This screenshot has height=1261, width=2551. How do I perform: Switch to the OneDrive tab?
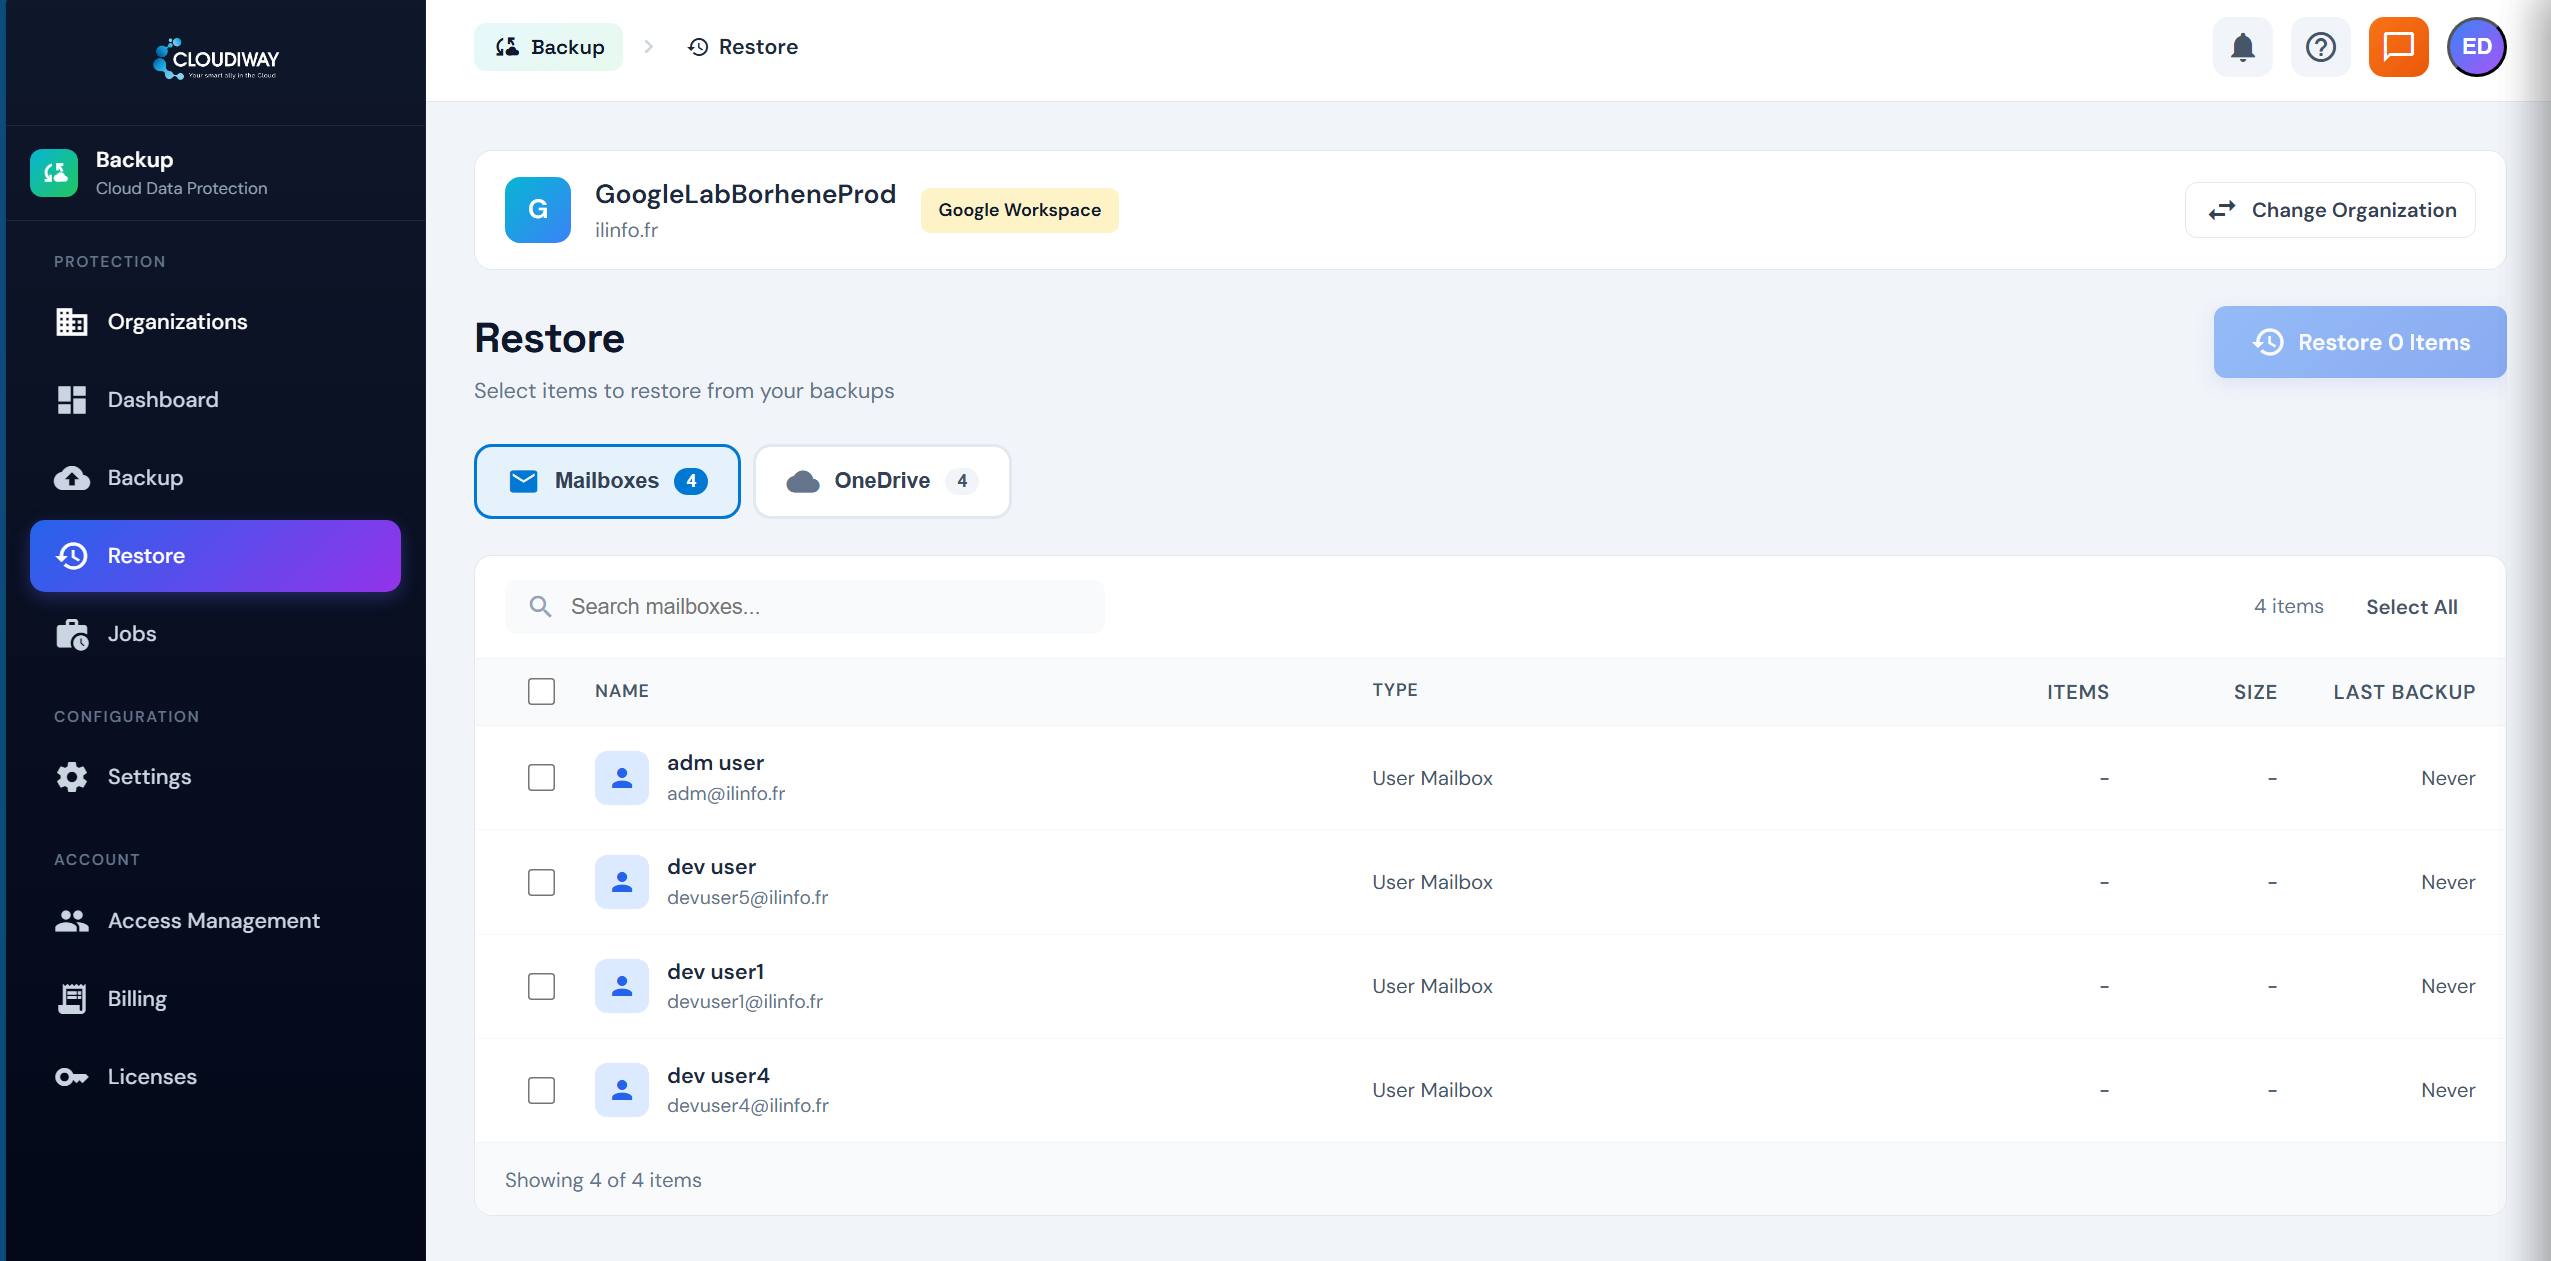[x=882, y=481]
